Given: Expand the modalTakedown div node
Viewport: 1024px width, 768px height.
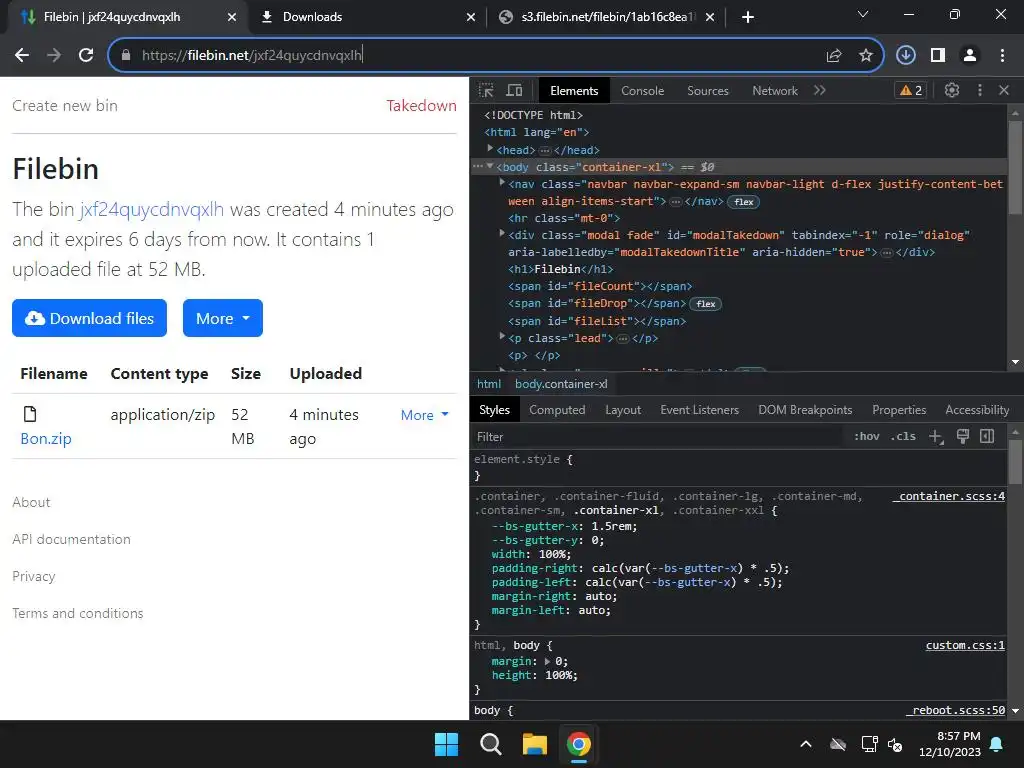Looking at the screenshot, I should tap(502, 233).
